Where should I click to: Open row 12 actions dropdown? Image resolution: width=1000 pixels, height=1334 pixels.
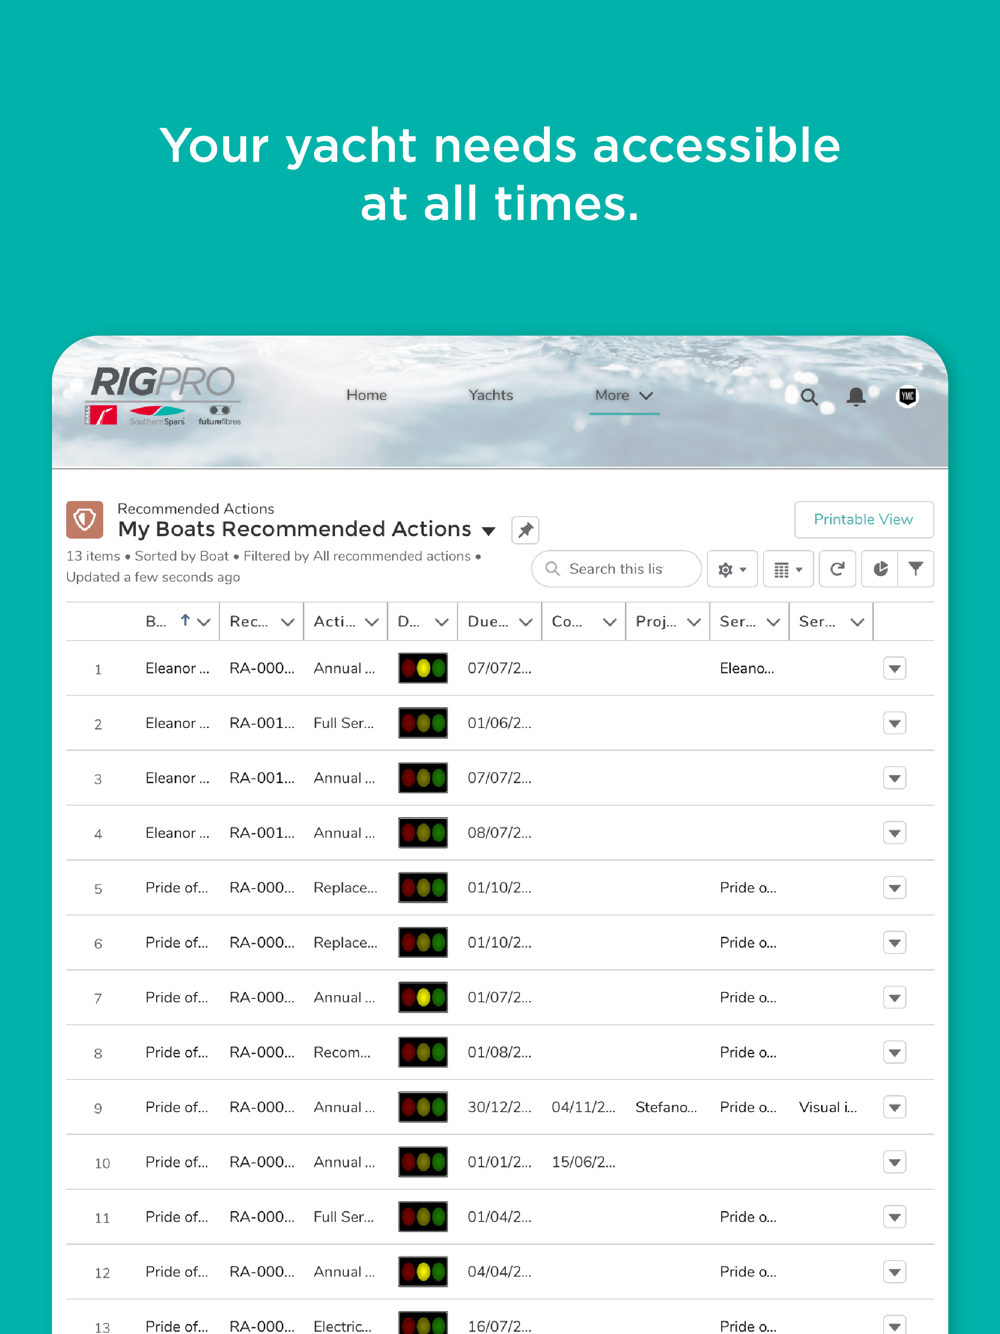pos(895,1272)
